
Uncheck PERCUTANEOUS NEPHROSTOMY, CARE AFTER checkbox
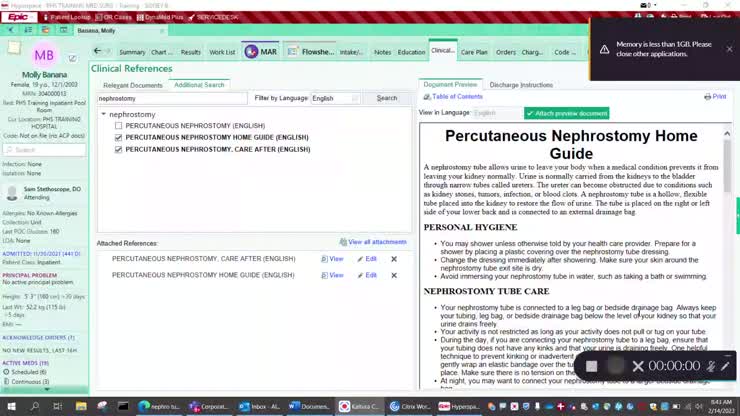(118, 149)
